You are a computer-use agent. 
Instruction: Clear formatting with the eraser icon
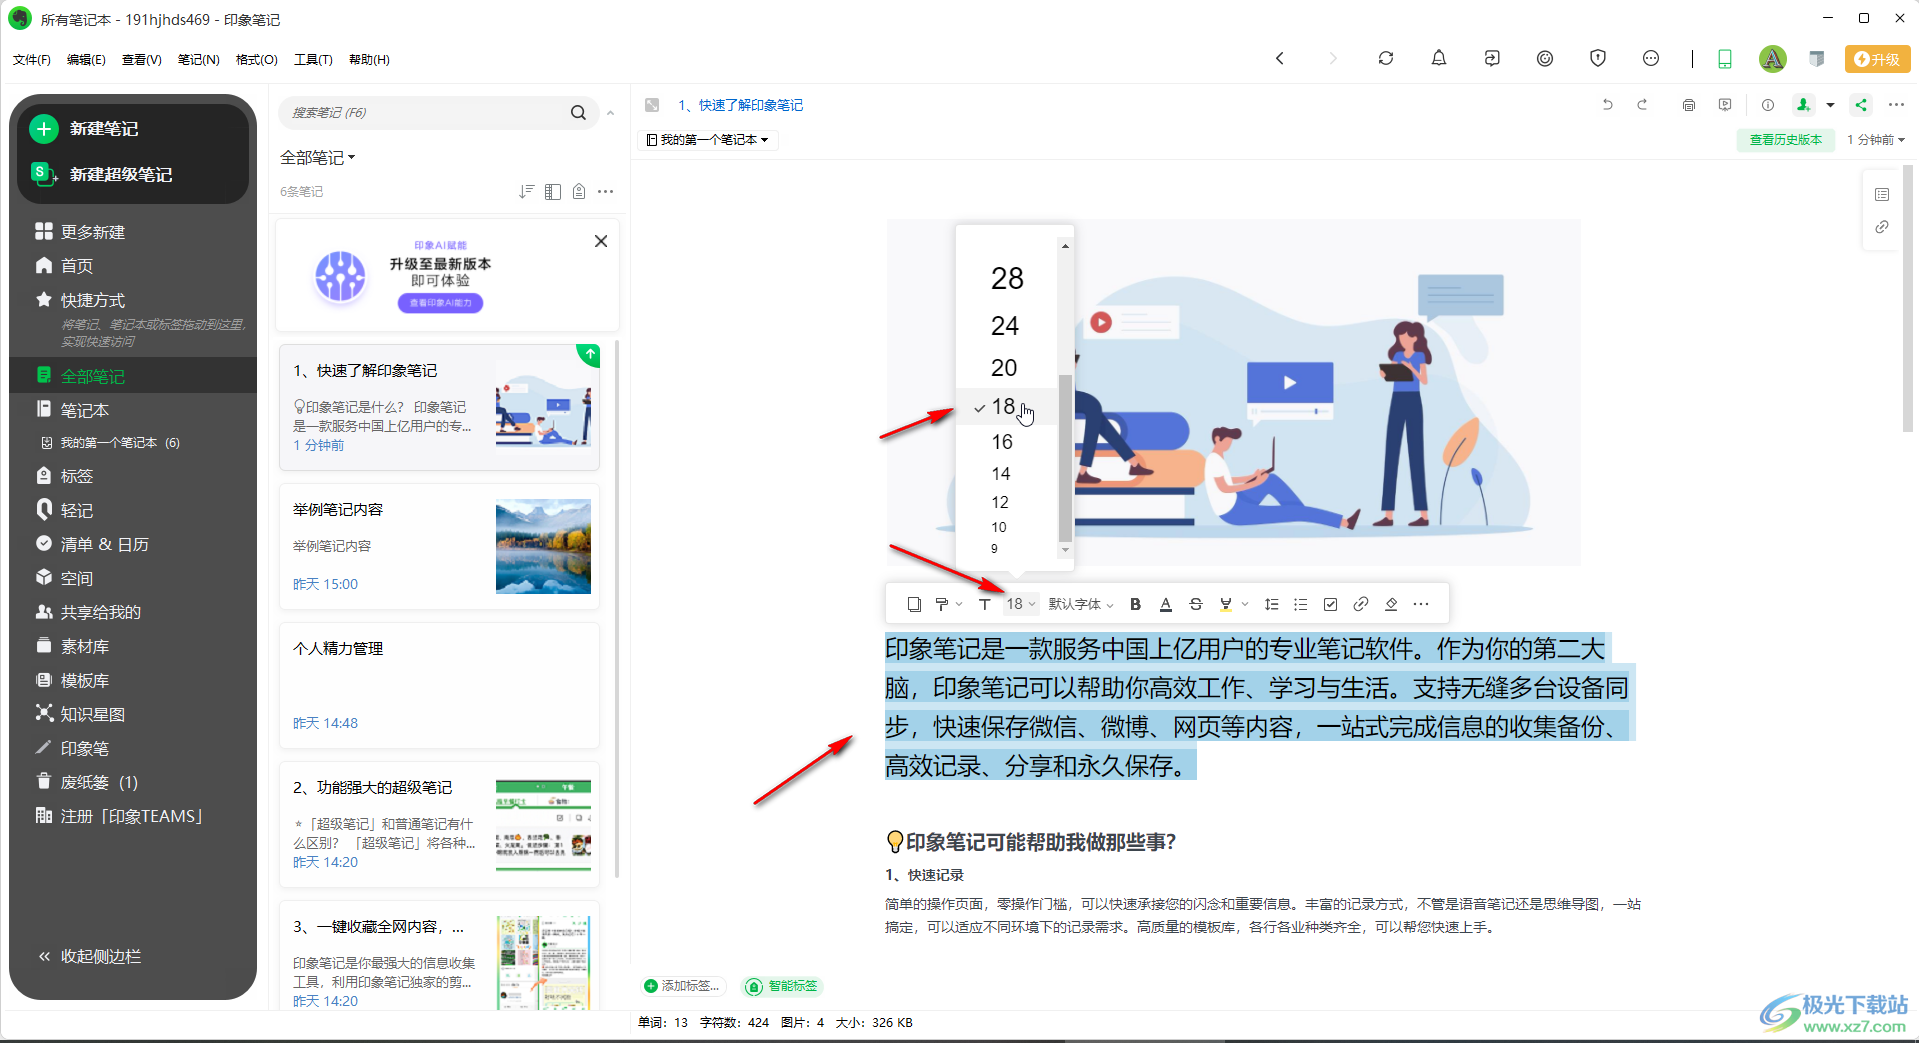click(1391, 604)
